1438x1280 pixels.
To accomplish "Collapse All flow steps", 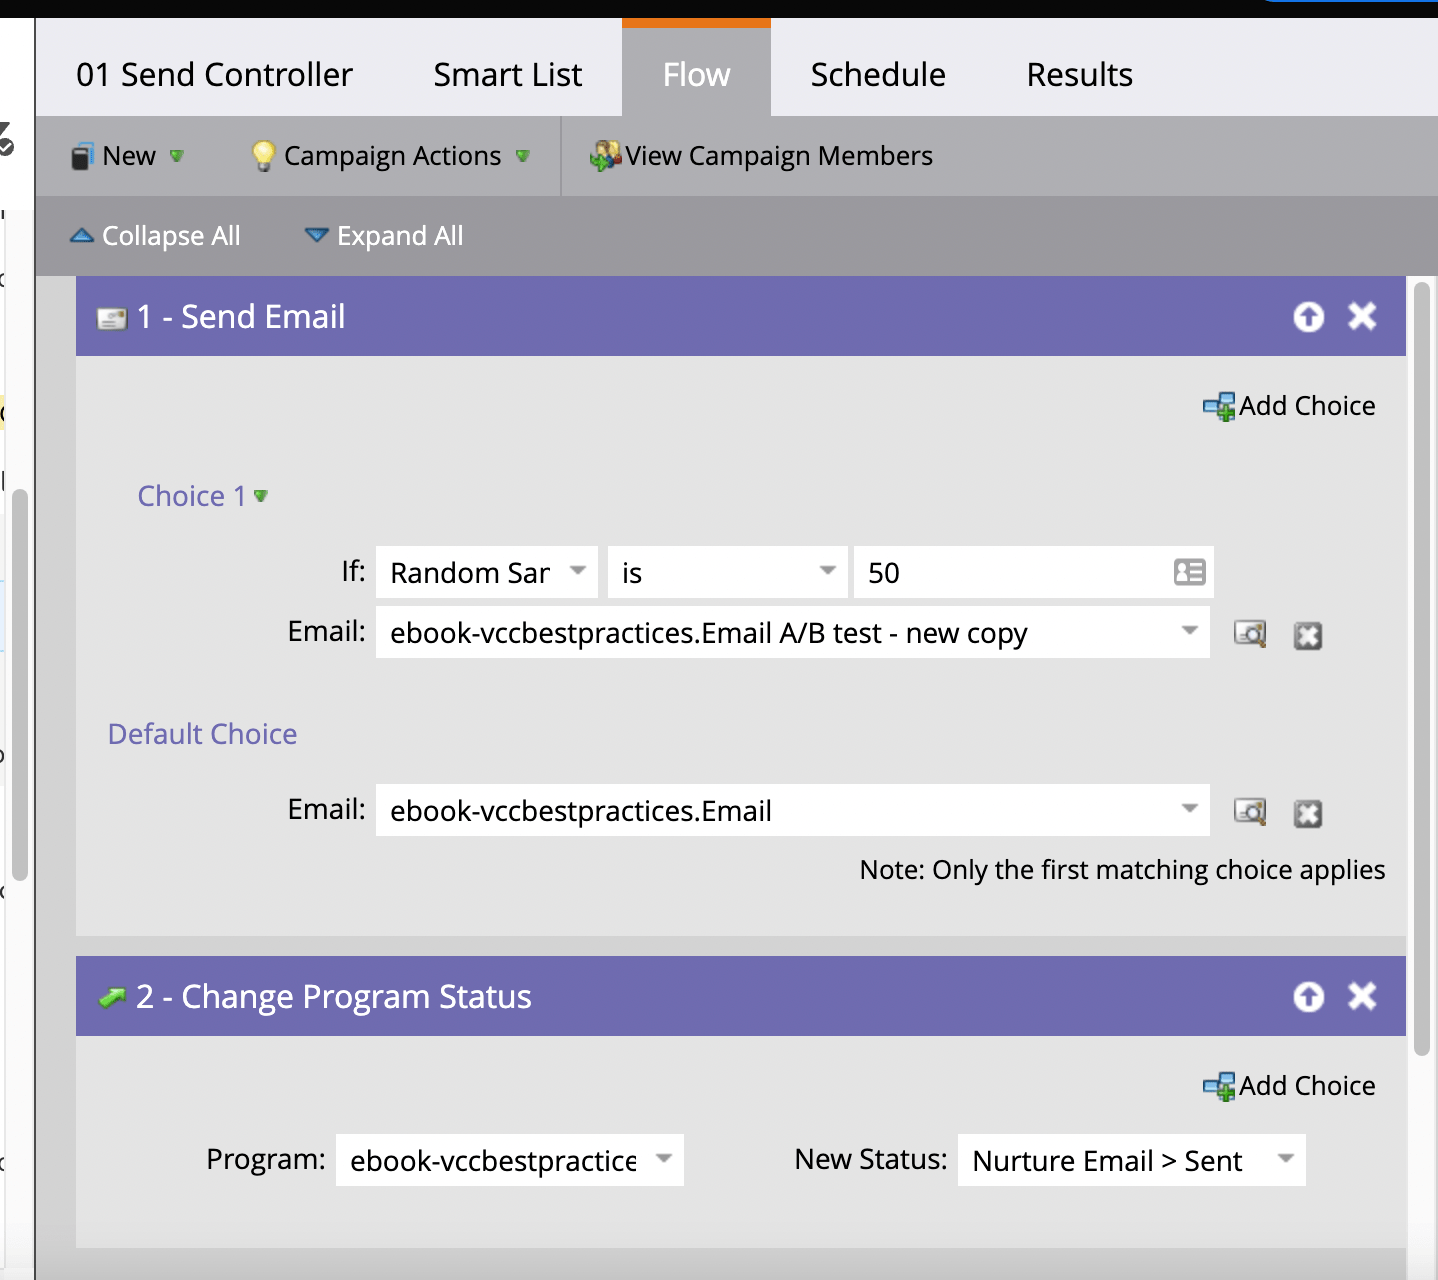I will click(x=155, y=236).
